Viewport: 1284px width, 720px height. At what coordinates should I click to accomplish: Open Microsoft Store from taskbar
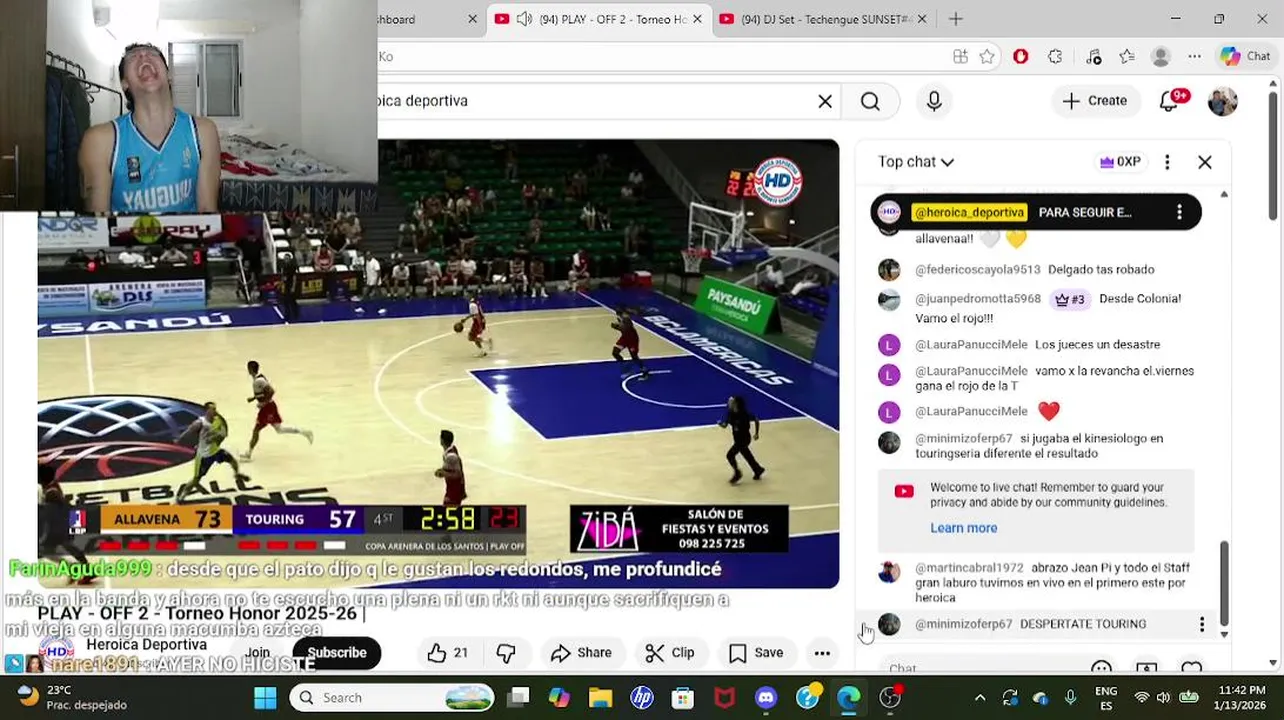(683, 698)
